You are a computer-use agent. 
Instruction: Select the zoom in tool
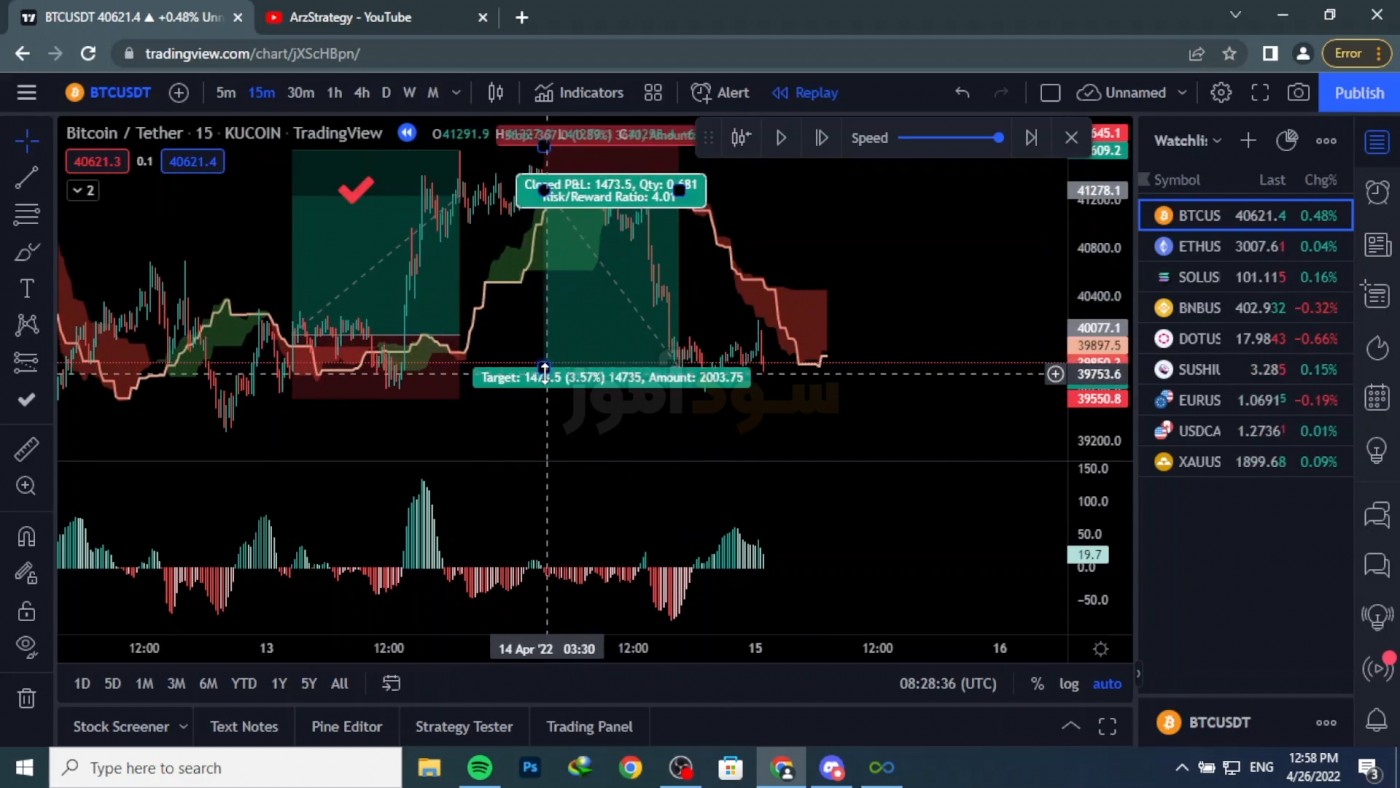point(27,486)
